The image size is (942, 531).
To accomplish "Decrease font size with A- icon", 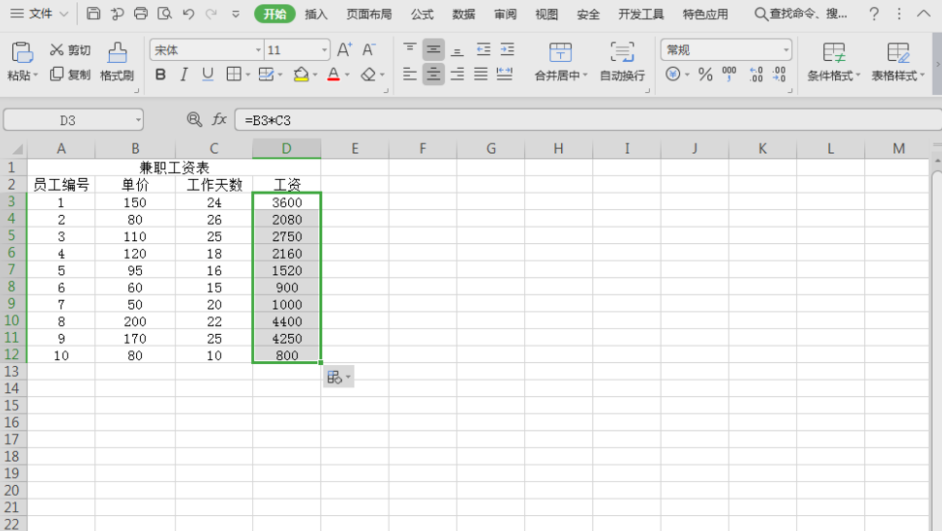I will point(369,50).
